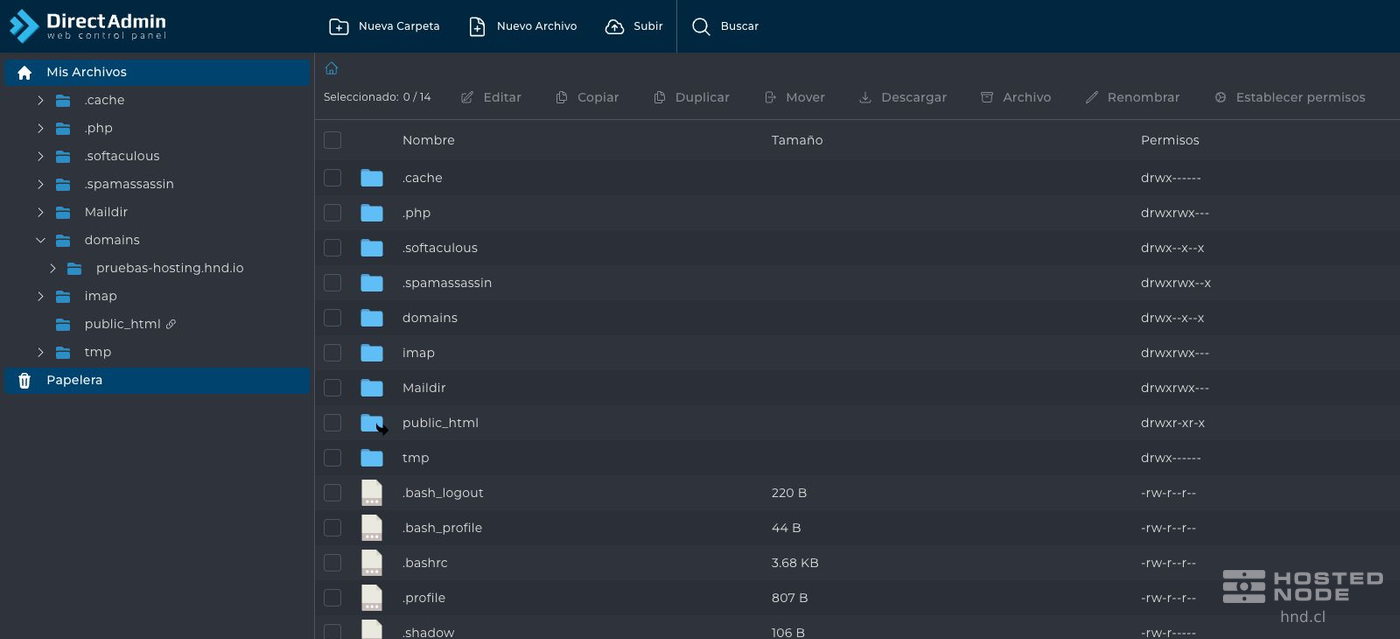Open the .spamassassin folder name in list
This screenshot has height=639, width=1400.
point(447,283)
